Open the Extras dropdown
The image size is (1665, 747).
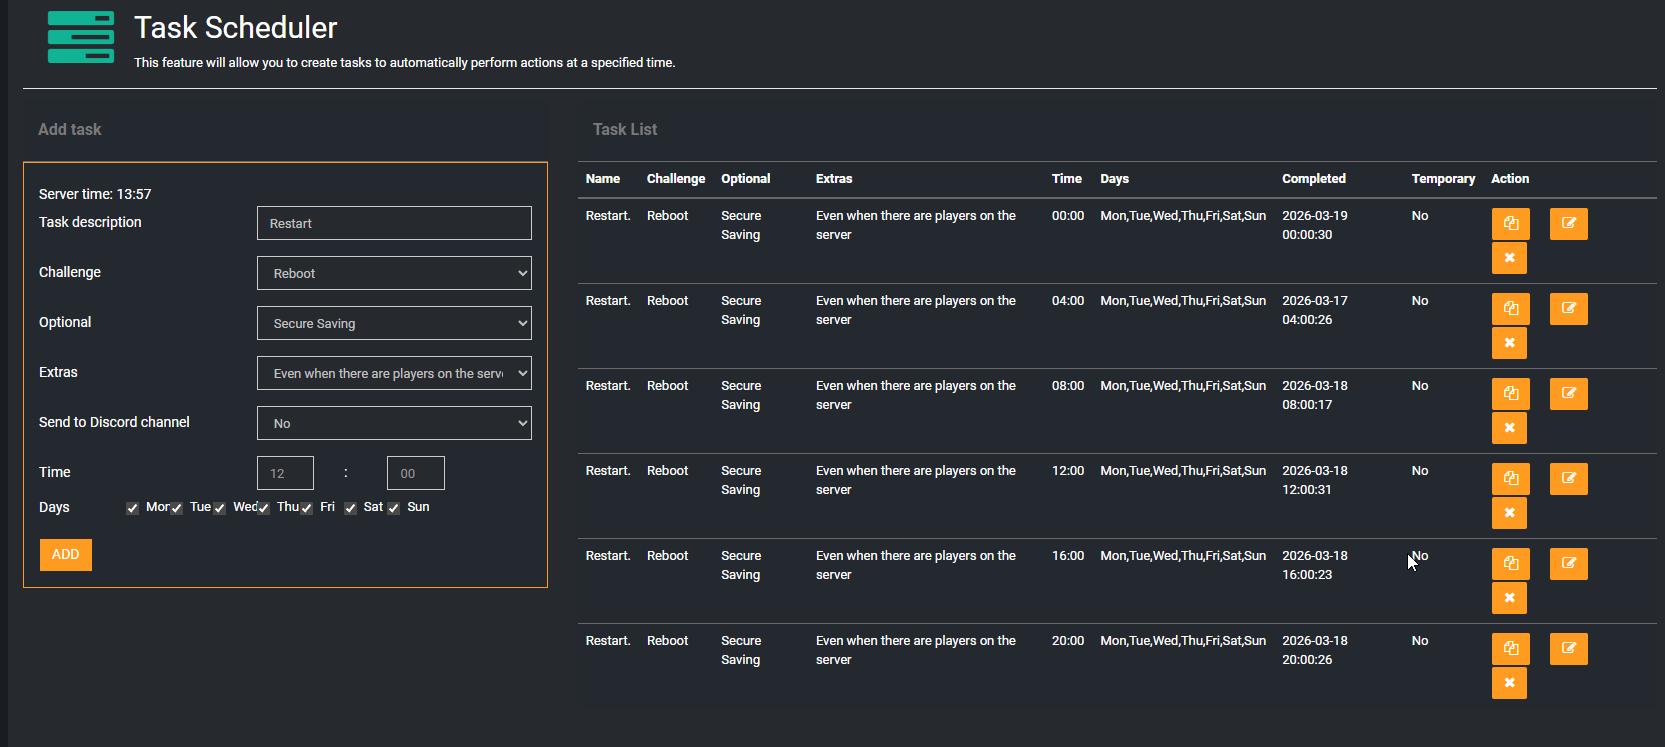click(x=394, y=373)
